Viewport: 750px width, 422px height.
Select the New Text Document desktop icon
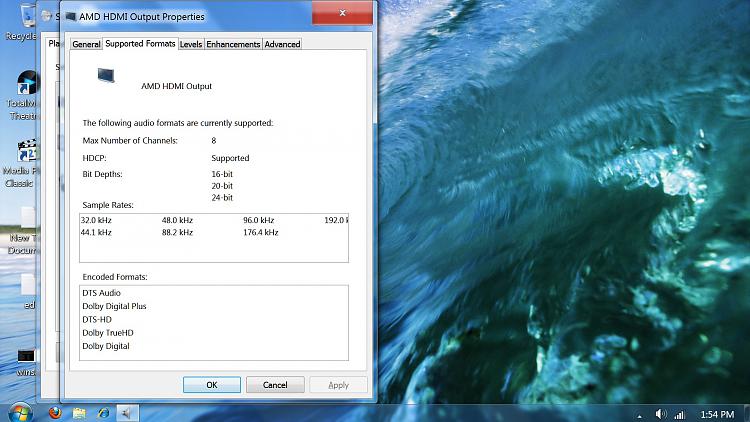(22, 231)
